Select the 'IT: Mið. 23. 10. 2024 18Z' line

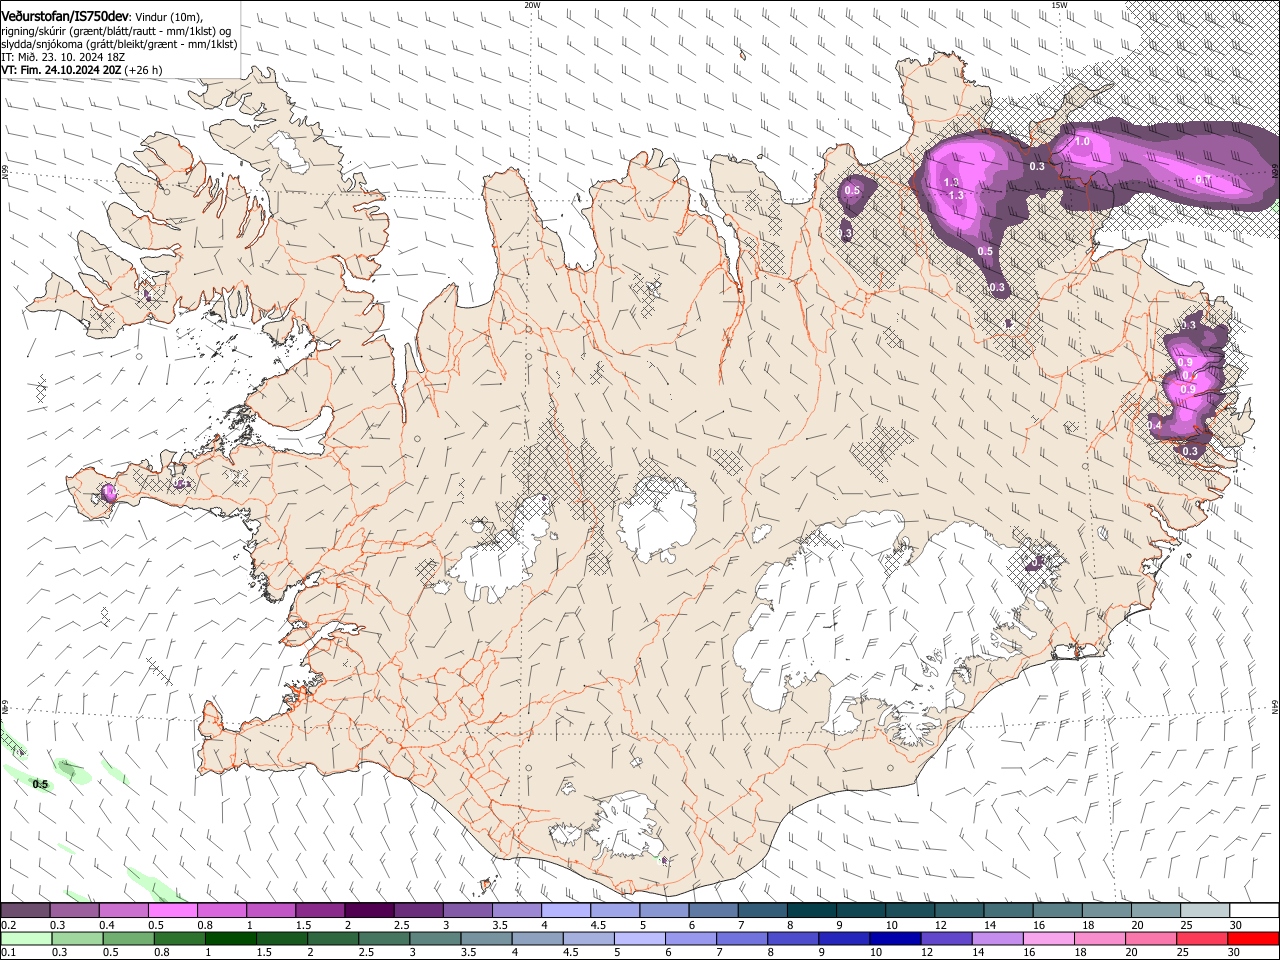[63, 57]
